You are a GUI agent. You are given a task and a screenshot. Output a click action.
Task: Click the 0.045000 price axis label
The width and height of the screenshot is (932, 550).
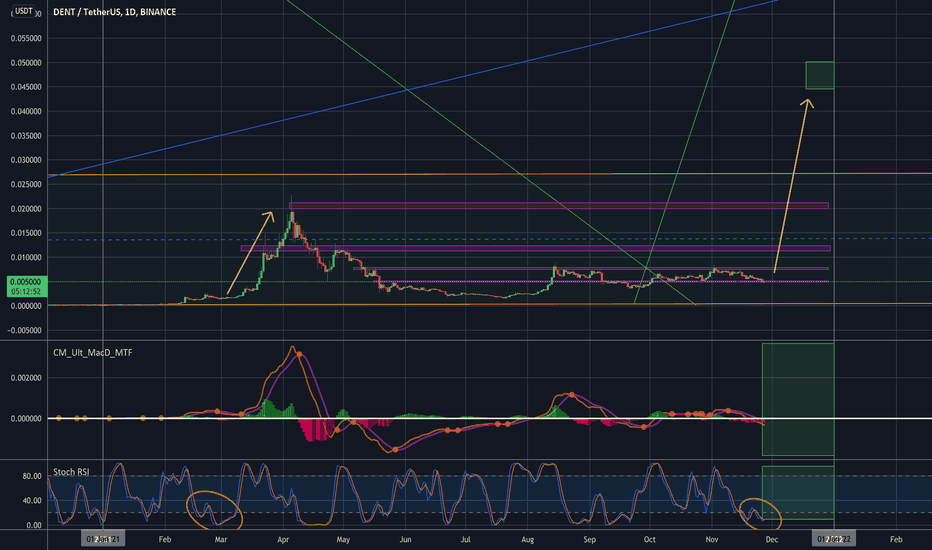26,87
